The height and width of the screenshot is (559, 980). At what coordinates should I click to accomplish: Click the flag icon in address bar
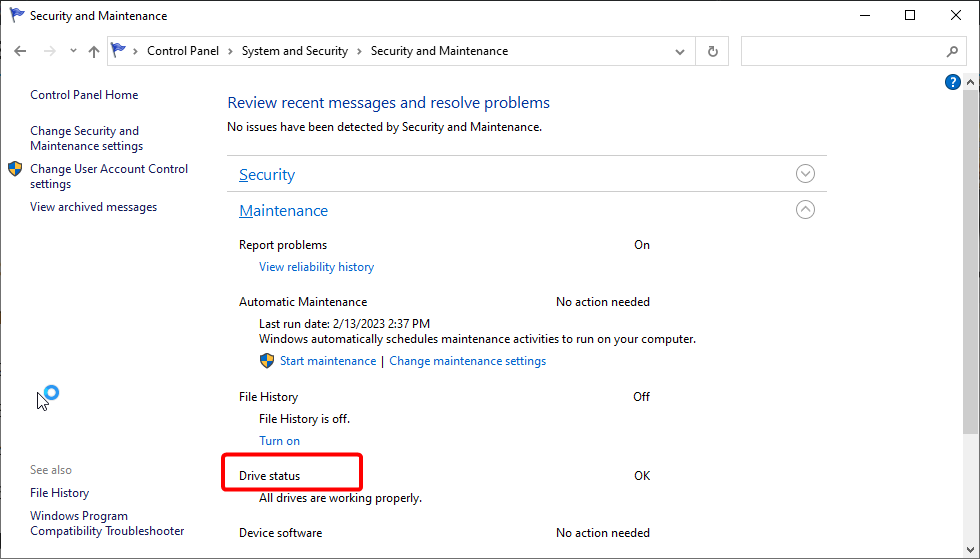pos(118,51)
